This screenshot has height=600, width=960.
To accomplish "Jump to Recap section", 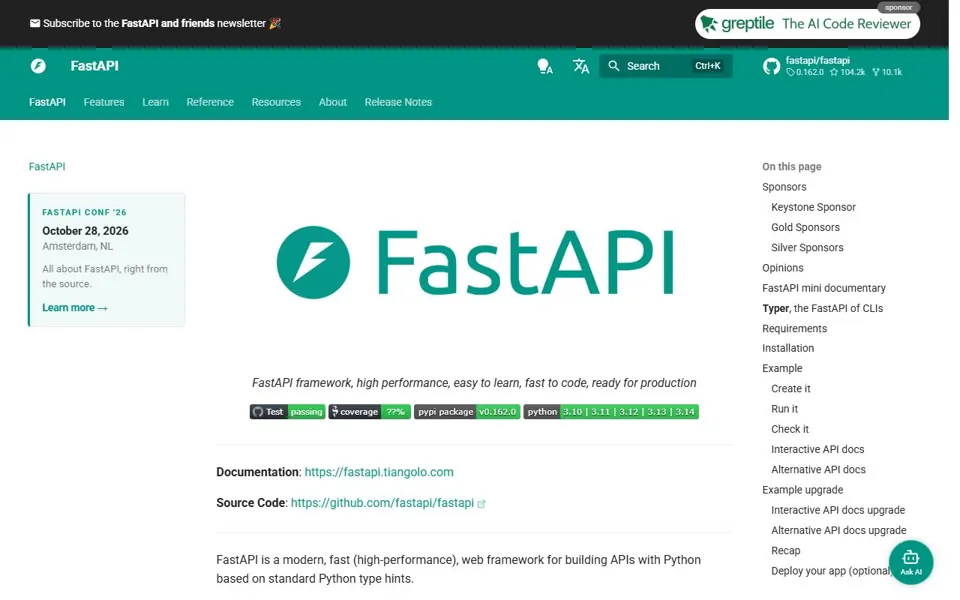I will click(786, 550).
